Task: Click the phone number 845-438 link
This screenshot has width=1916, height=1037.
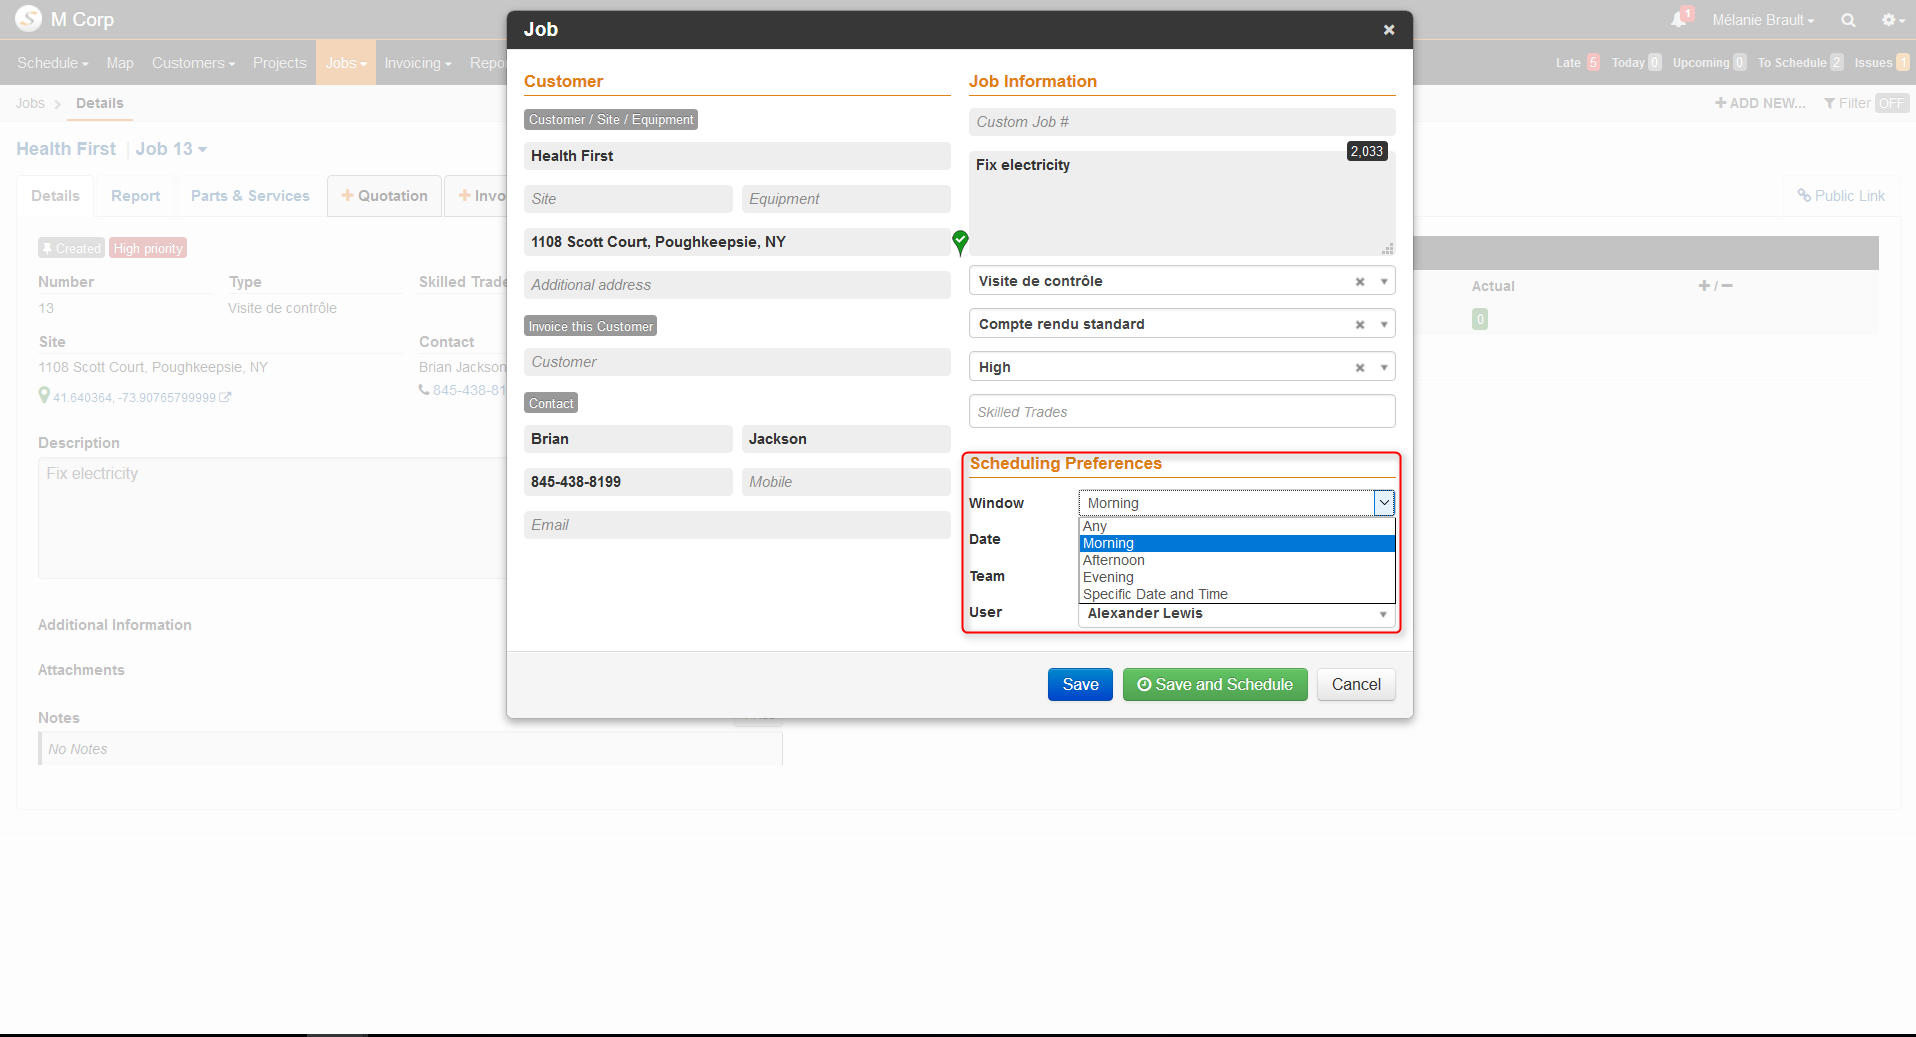Action: click(469, 390)
